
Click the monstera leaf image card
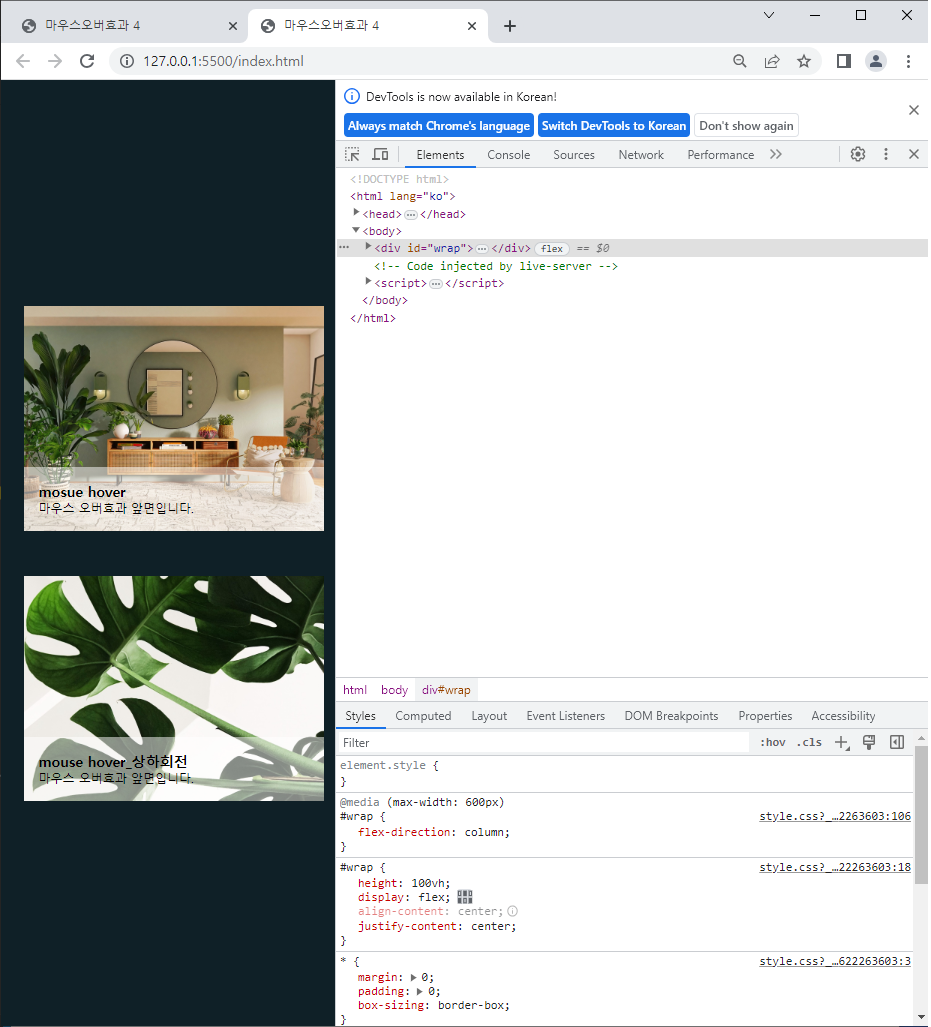pyautogui.click(x=174, y=688)
